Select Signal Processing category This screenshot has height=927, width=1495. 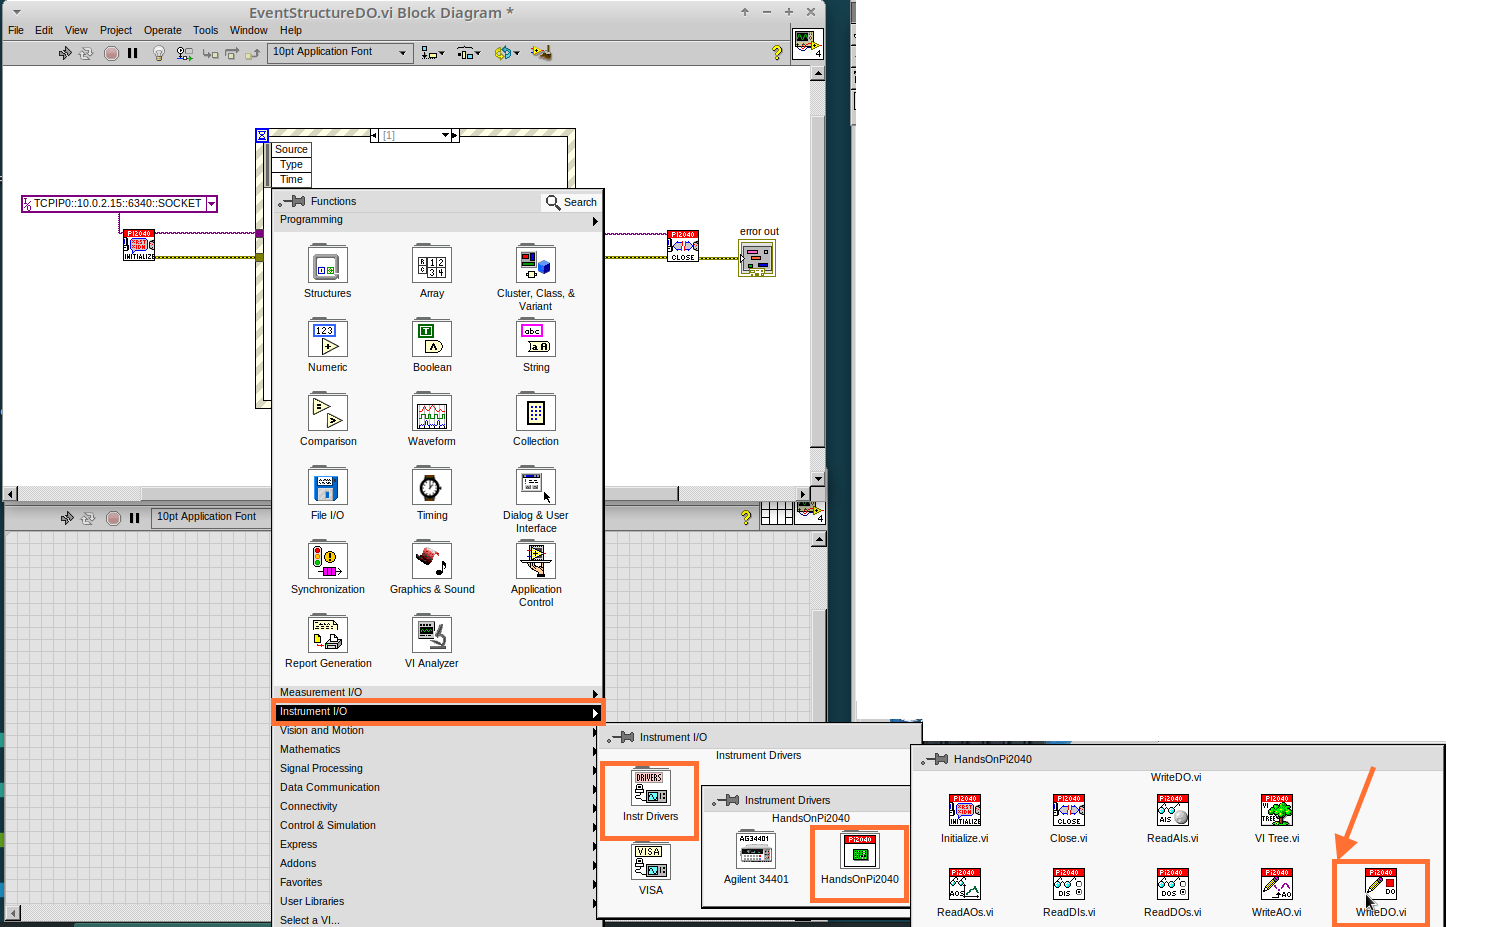(437, 768)
